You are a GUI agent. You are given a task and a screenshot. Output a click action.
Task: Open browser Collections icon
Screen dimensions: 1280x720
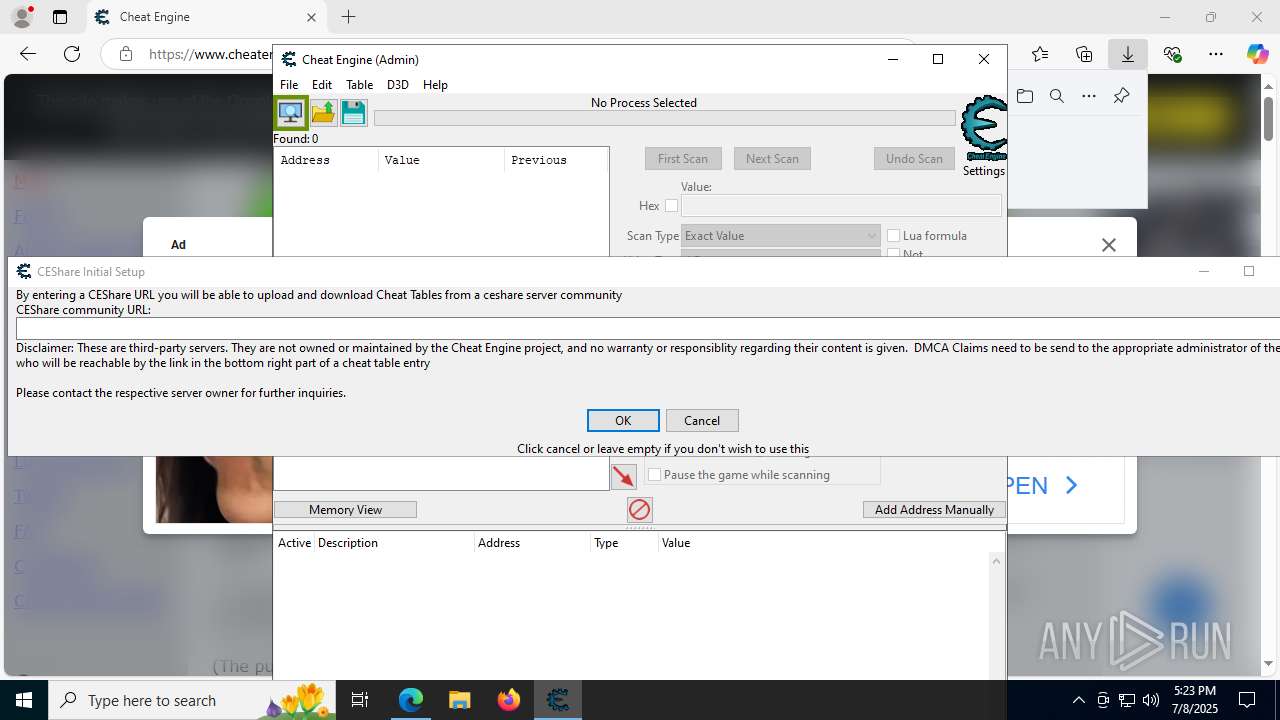coord(1084,54)
